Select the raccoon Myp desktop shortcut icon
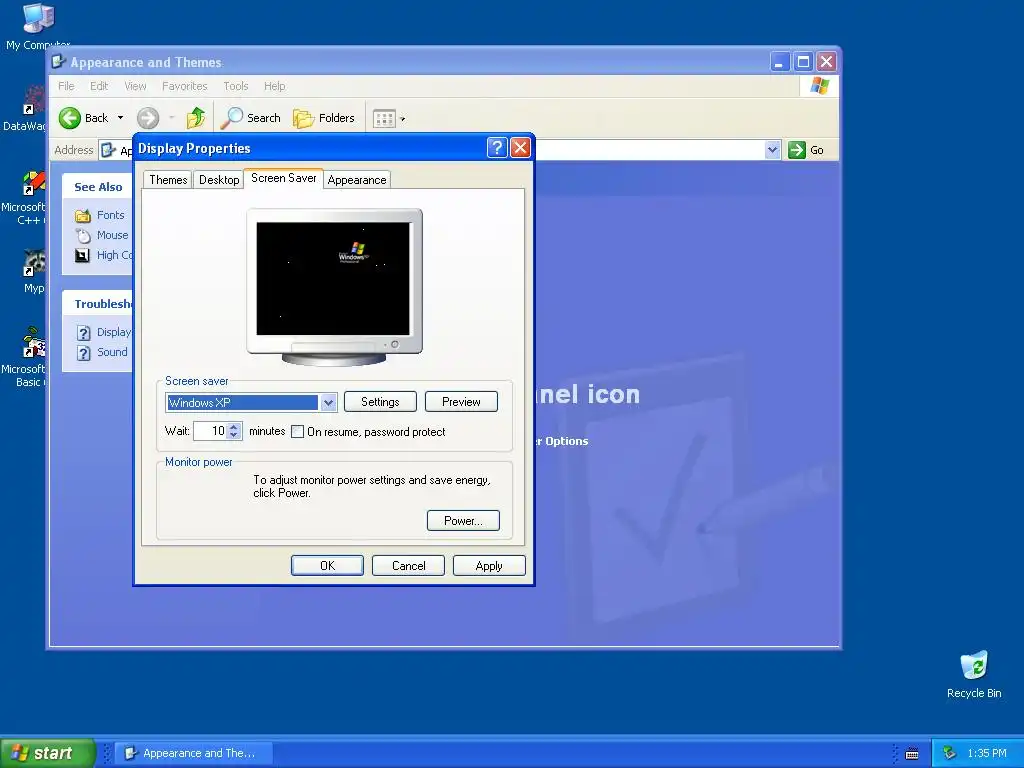Screen dimensions: 1024x768 34,264
